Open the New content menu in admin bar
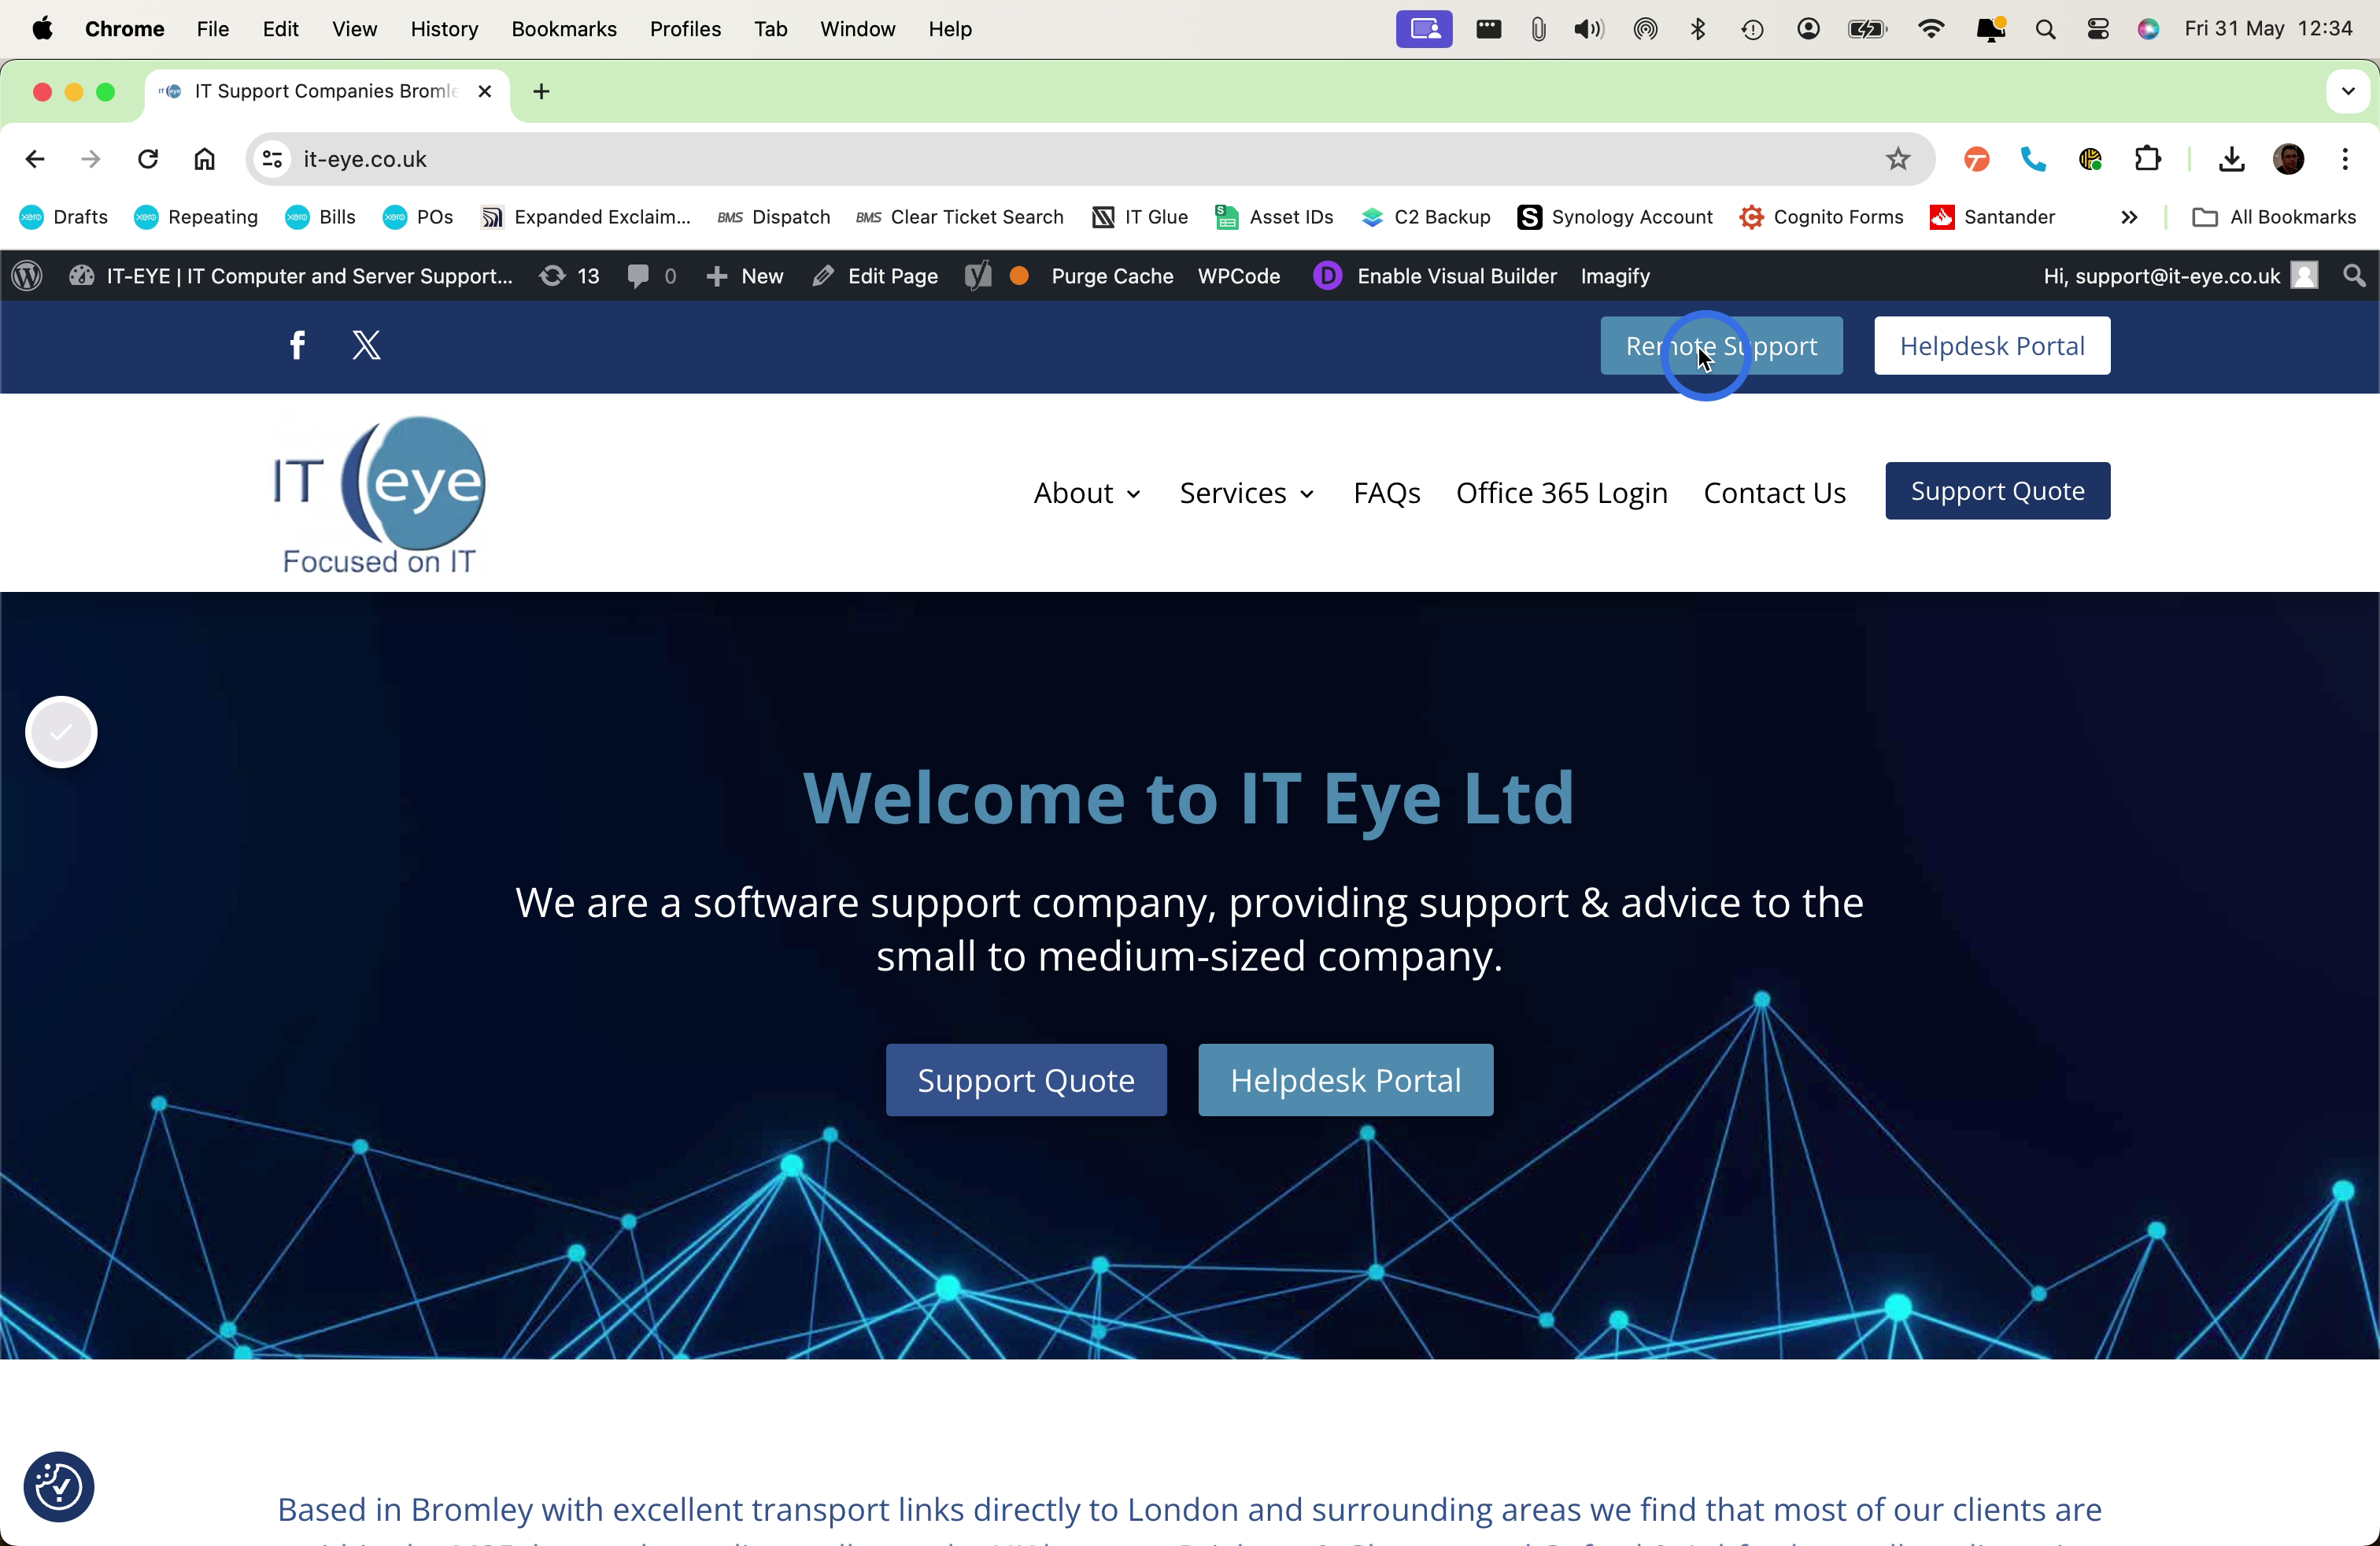The height and width of the screenshot is (1546, 2380). (745, 276)
